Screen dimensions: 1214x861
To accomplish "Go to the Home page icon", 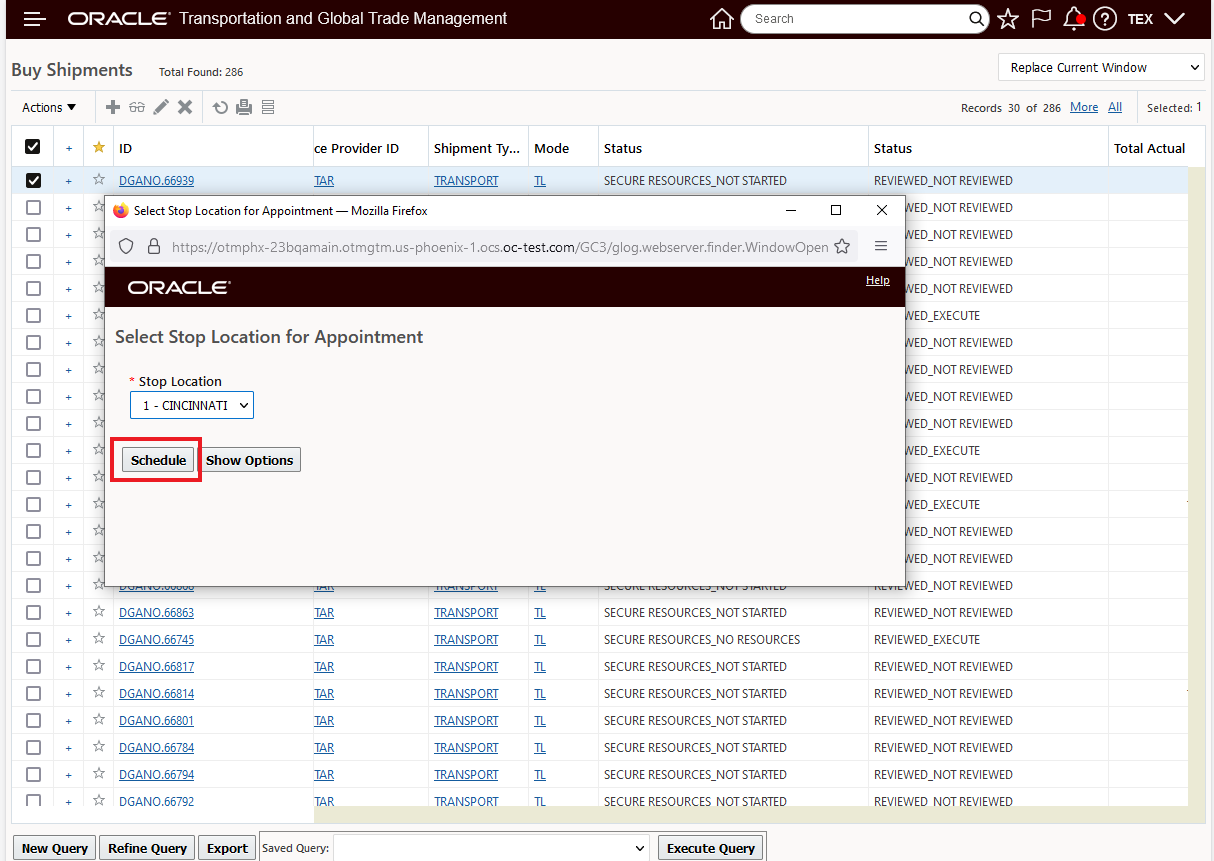I will tap(721, 19).
